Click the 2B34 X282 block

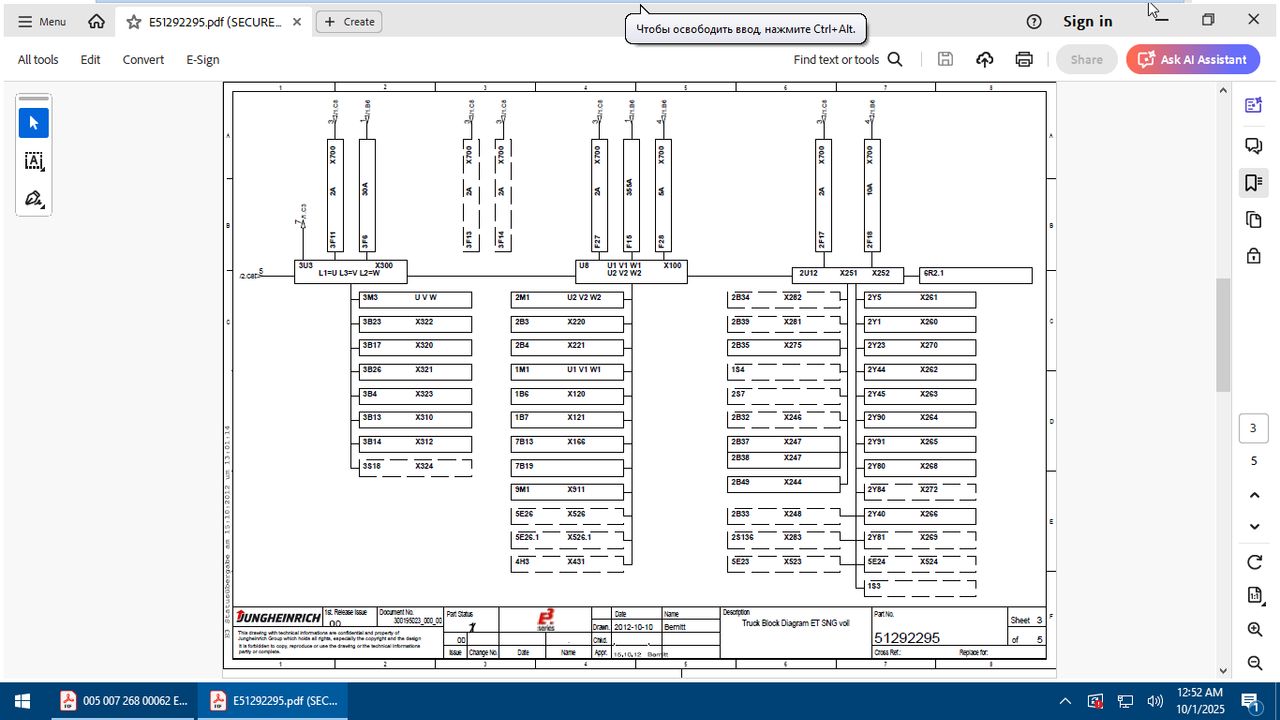[784, 298]
